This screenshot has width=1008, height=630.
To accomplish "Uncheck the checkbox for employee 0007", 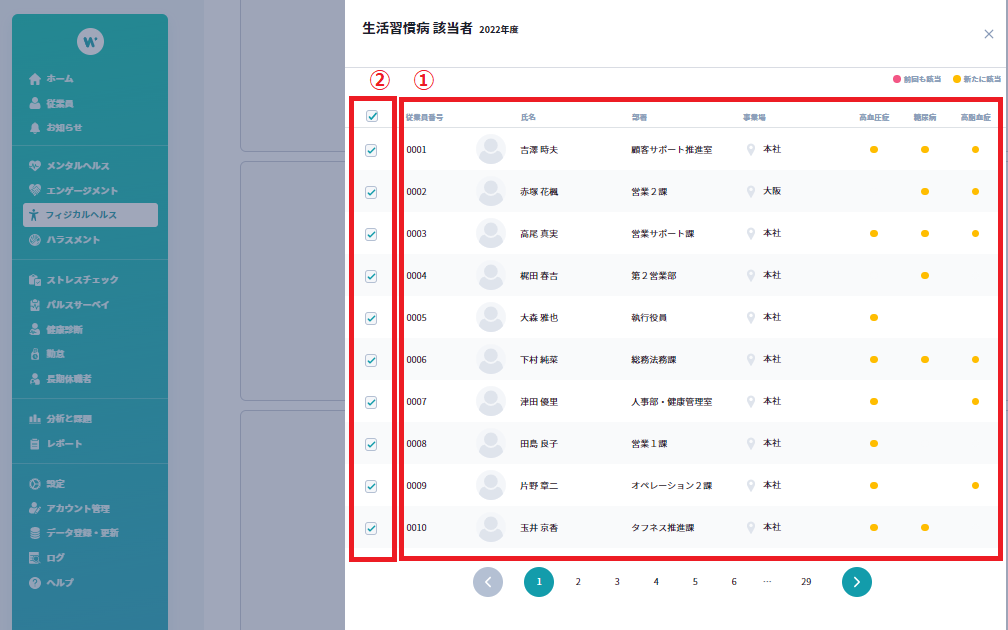I will tap(371, 402).
